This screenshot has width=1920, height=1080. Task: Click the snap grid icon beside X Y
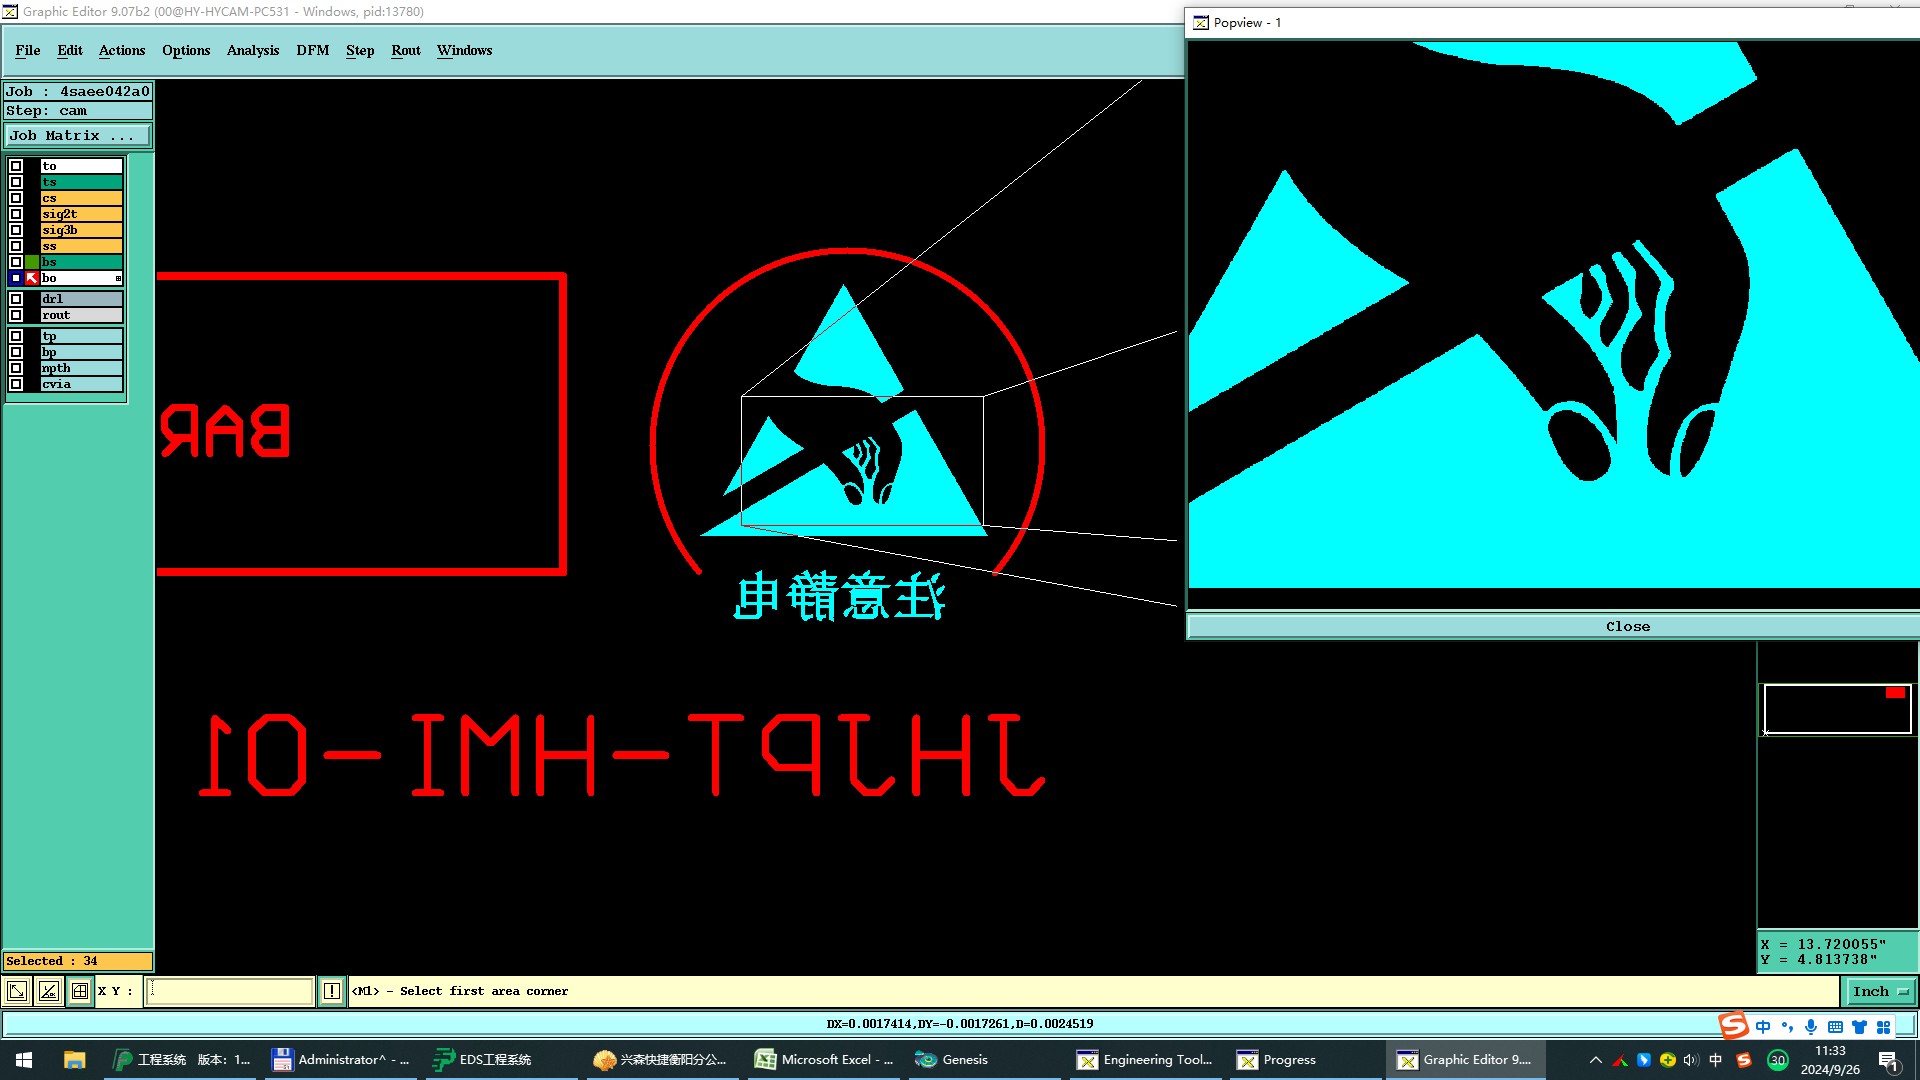(80, 991)
